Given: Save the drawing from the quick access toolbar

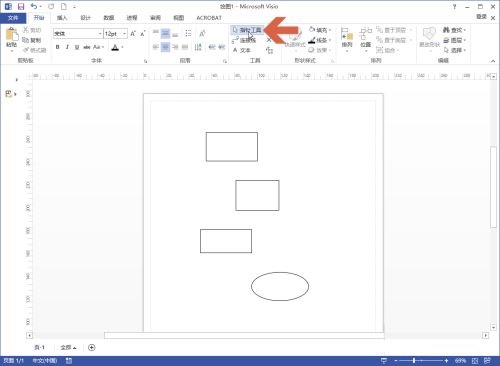Looking at the screenshot, I should [21, 6].
